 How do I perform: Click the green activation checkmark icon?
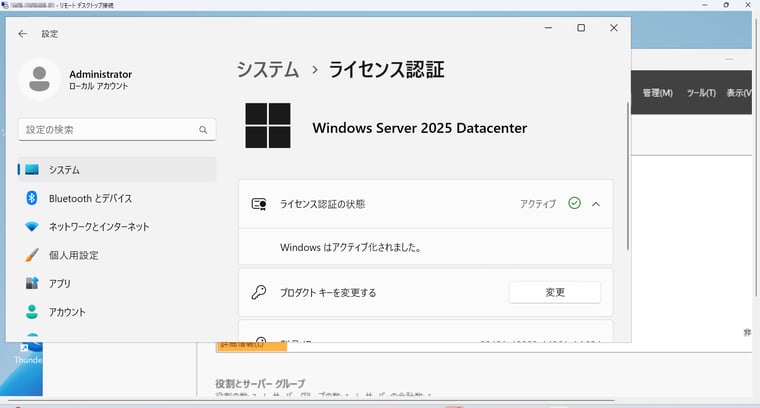[574, 204]
